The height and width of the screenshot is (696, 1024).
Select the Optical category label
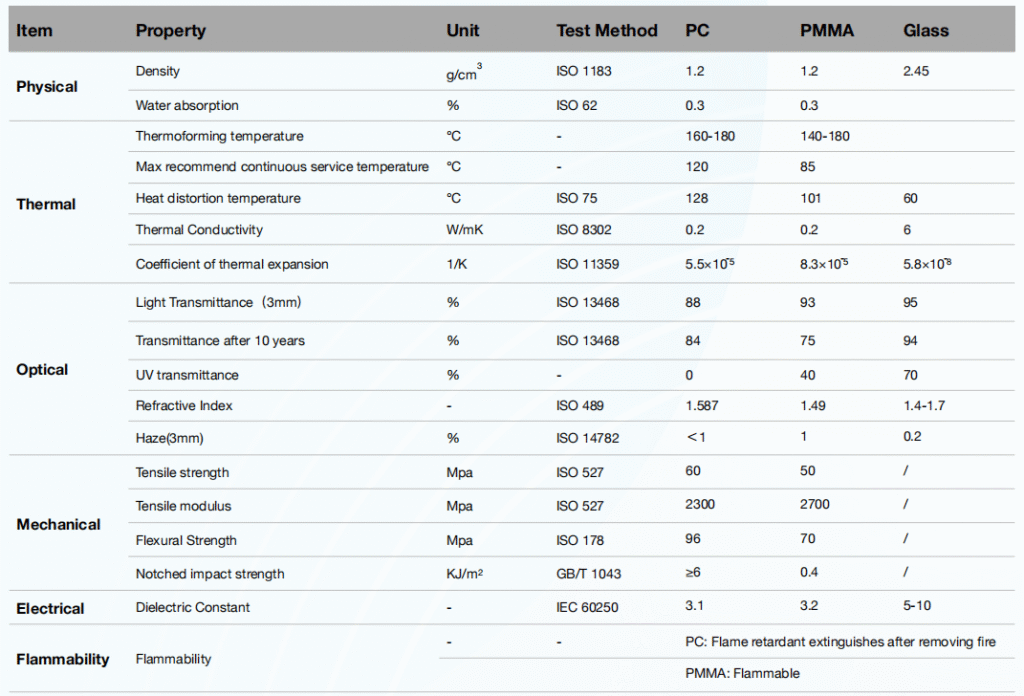(x=42, y=370)
